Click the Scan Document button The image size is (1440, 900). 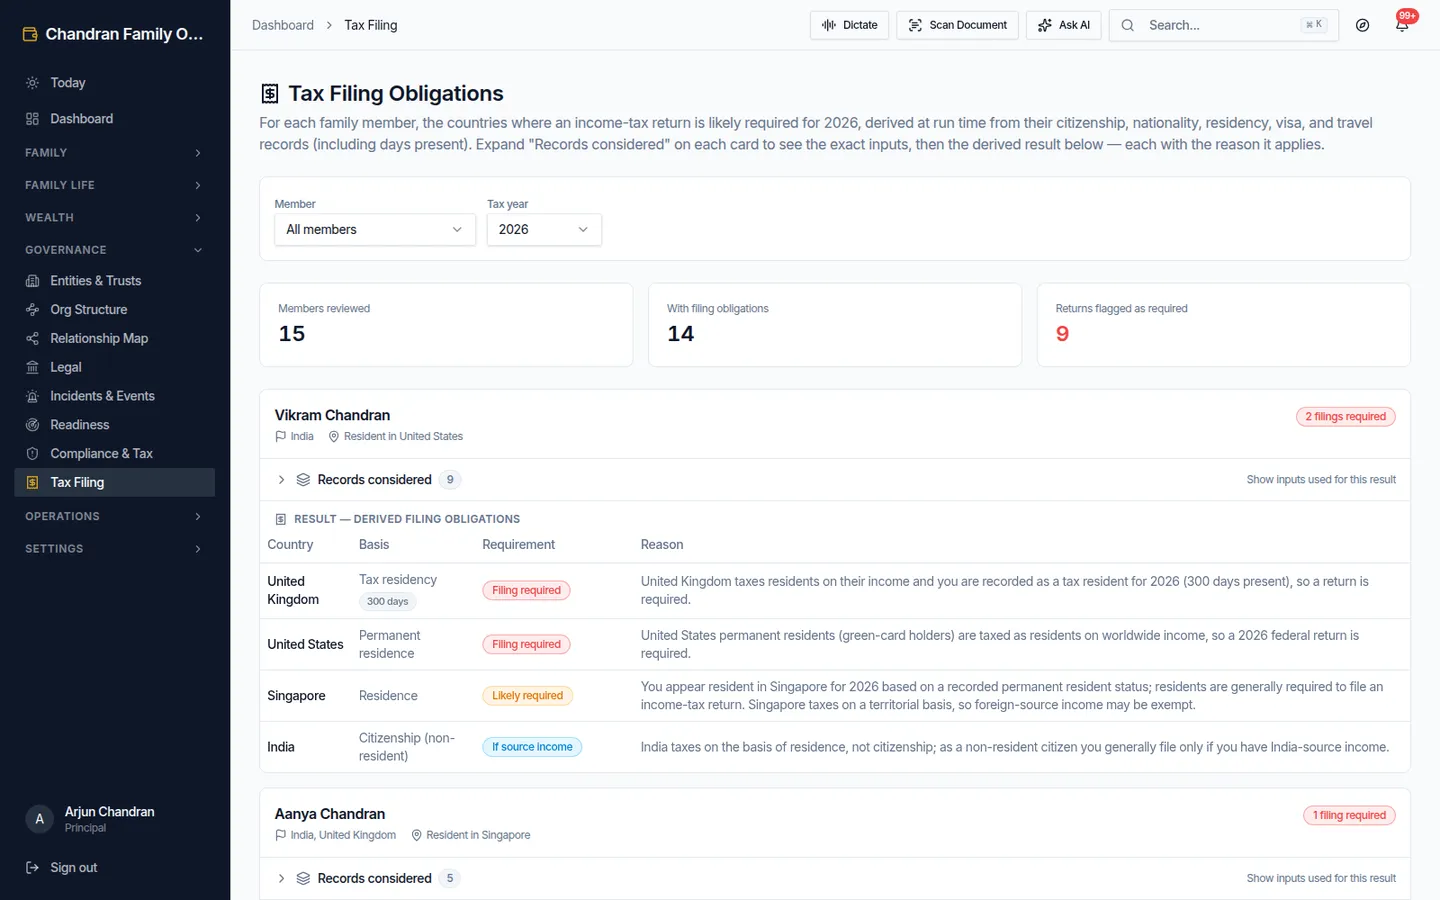click(958, 25)
